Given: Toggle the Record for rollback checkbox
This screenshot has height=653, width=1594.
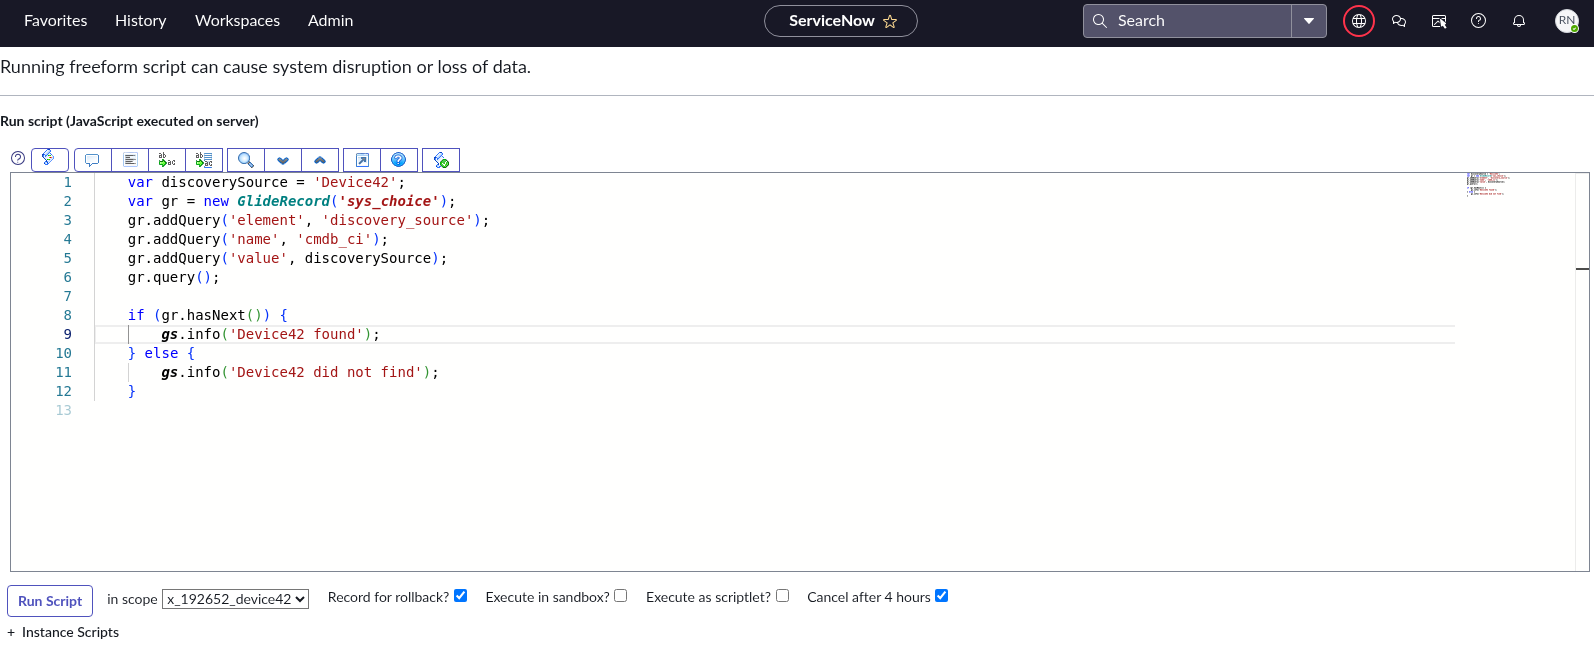Looking at the screenshot, I should click(461, 596).
